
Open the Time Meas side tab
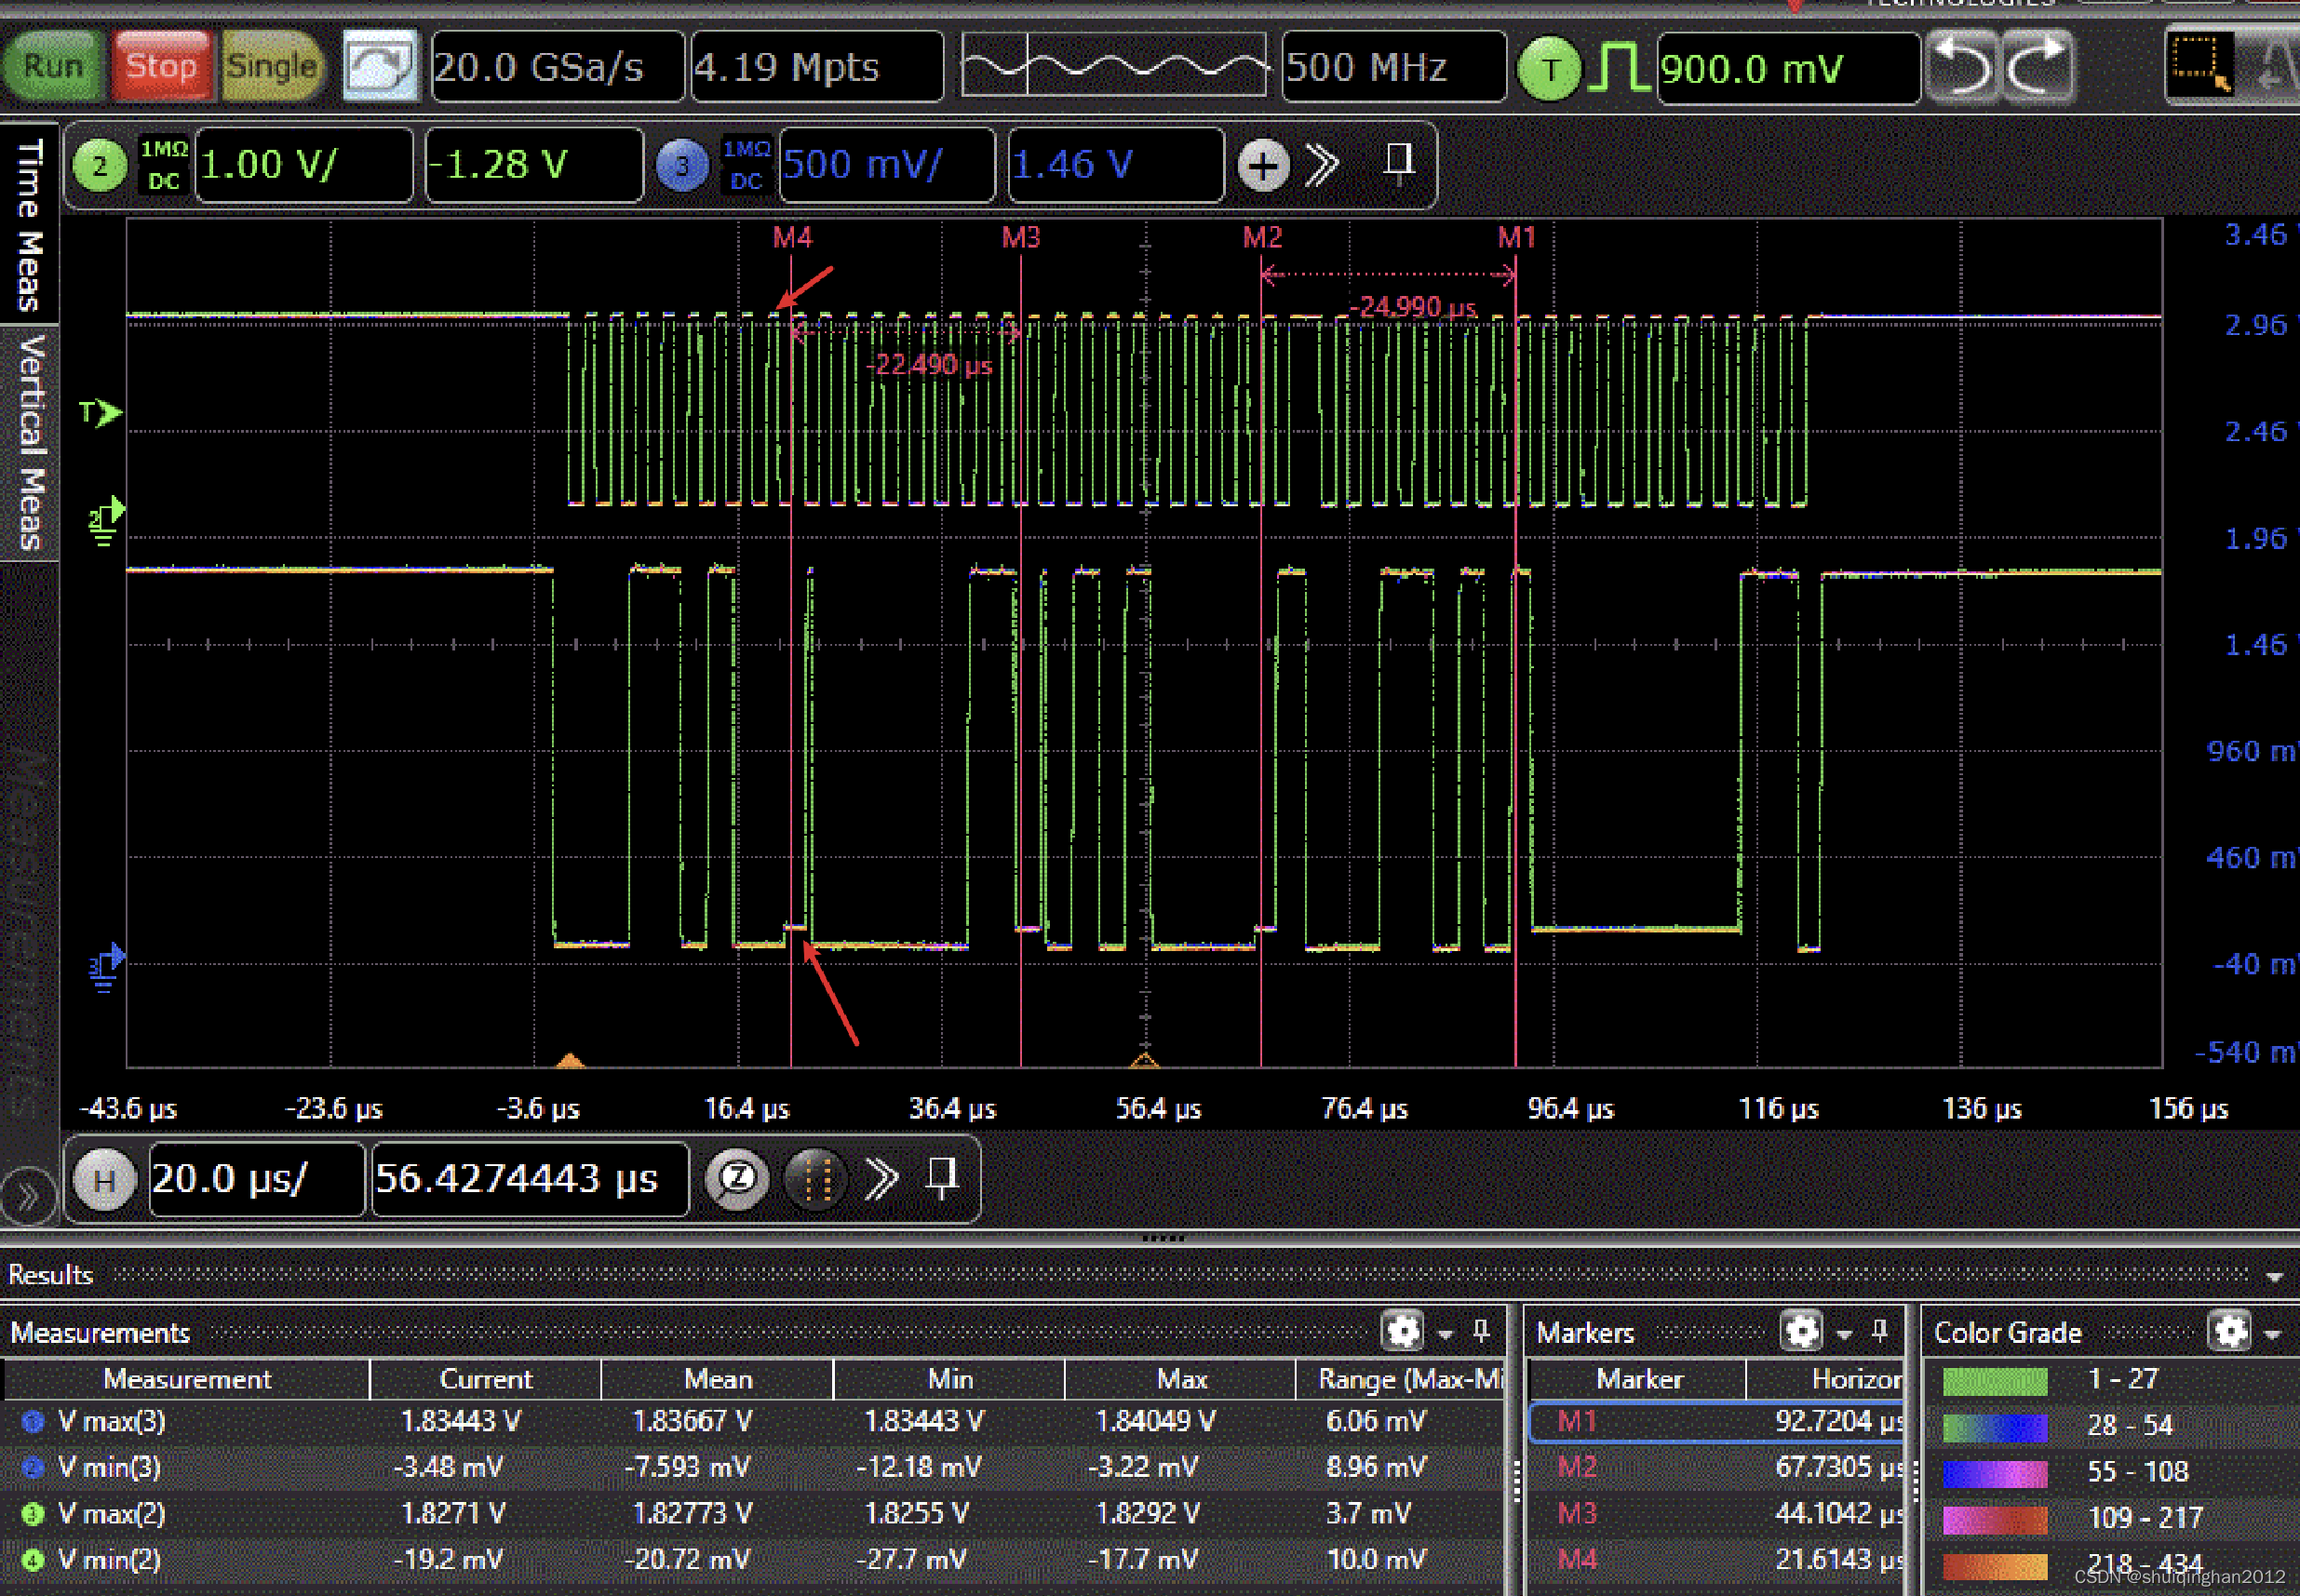pyautogui.click(x=30, y=225)
